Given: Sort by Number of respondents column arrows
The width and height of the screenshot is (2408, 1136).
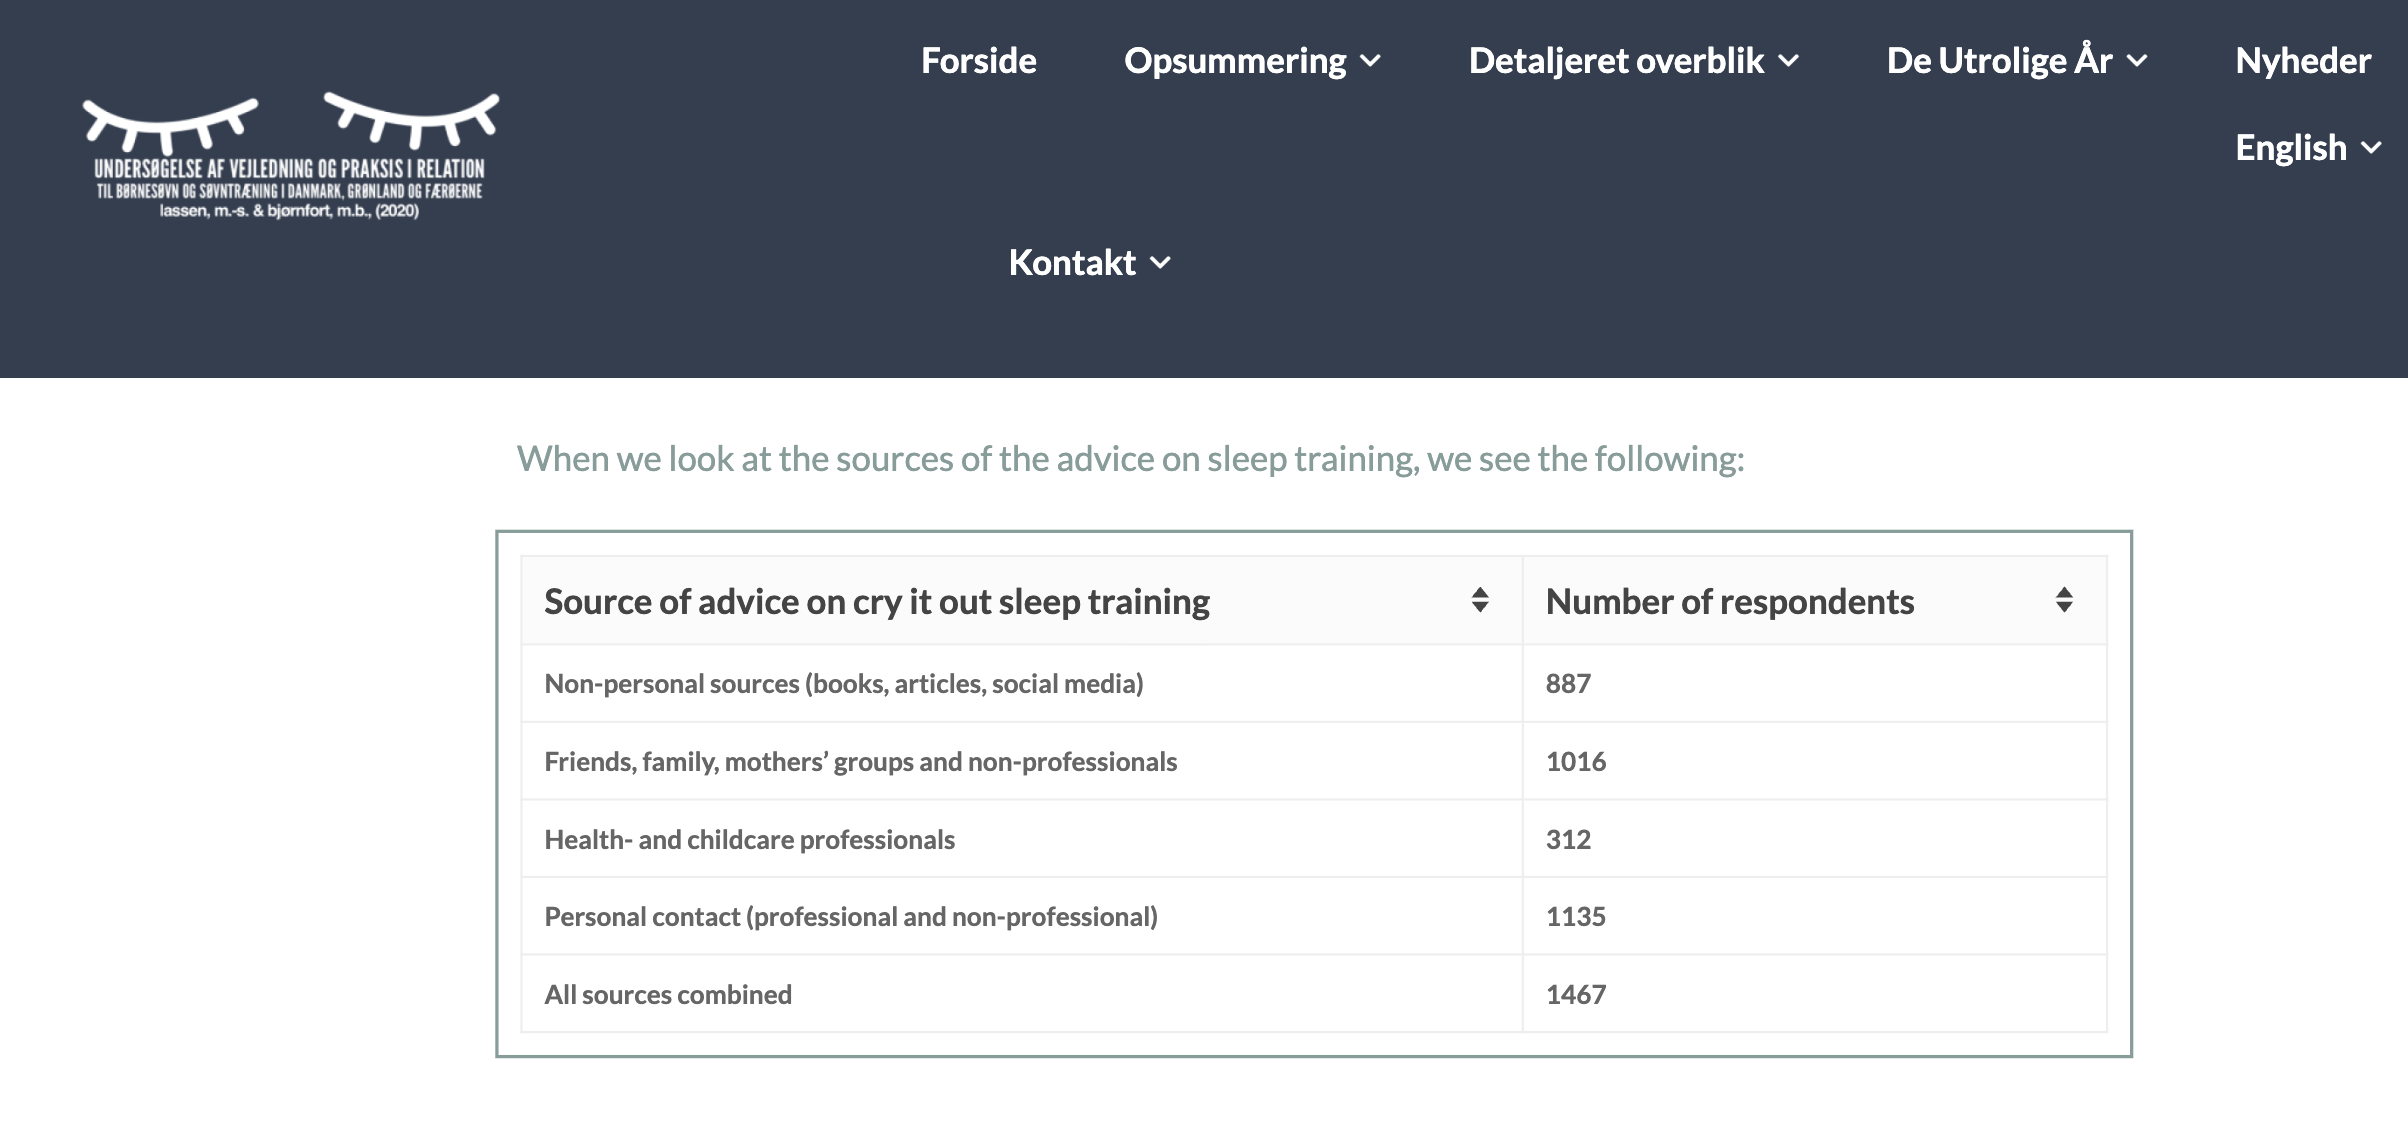Looking at the screenshot, I should click(x=2064, y=600).
